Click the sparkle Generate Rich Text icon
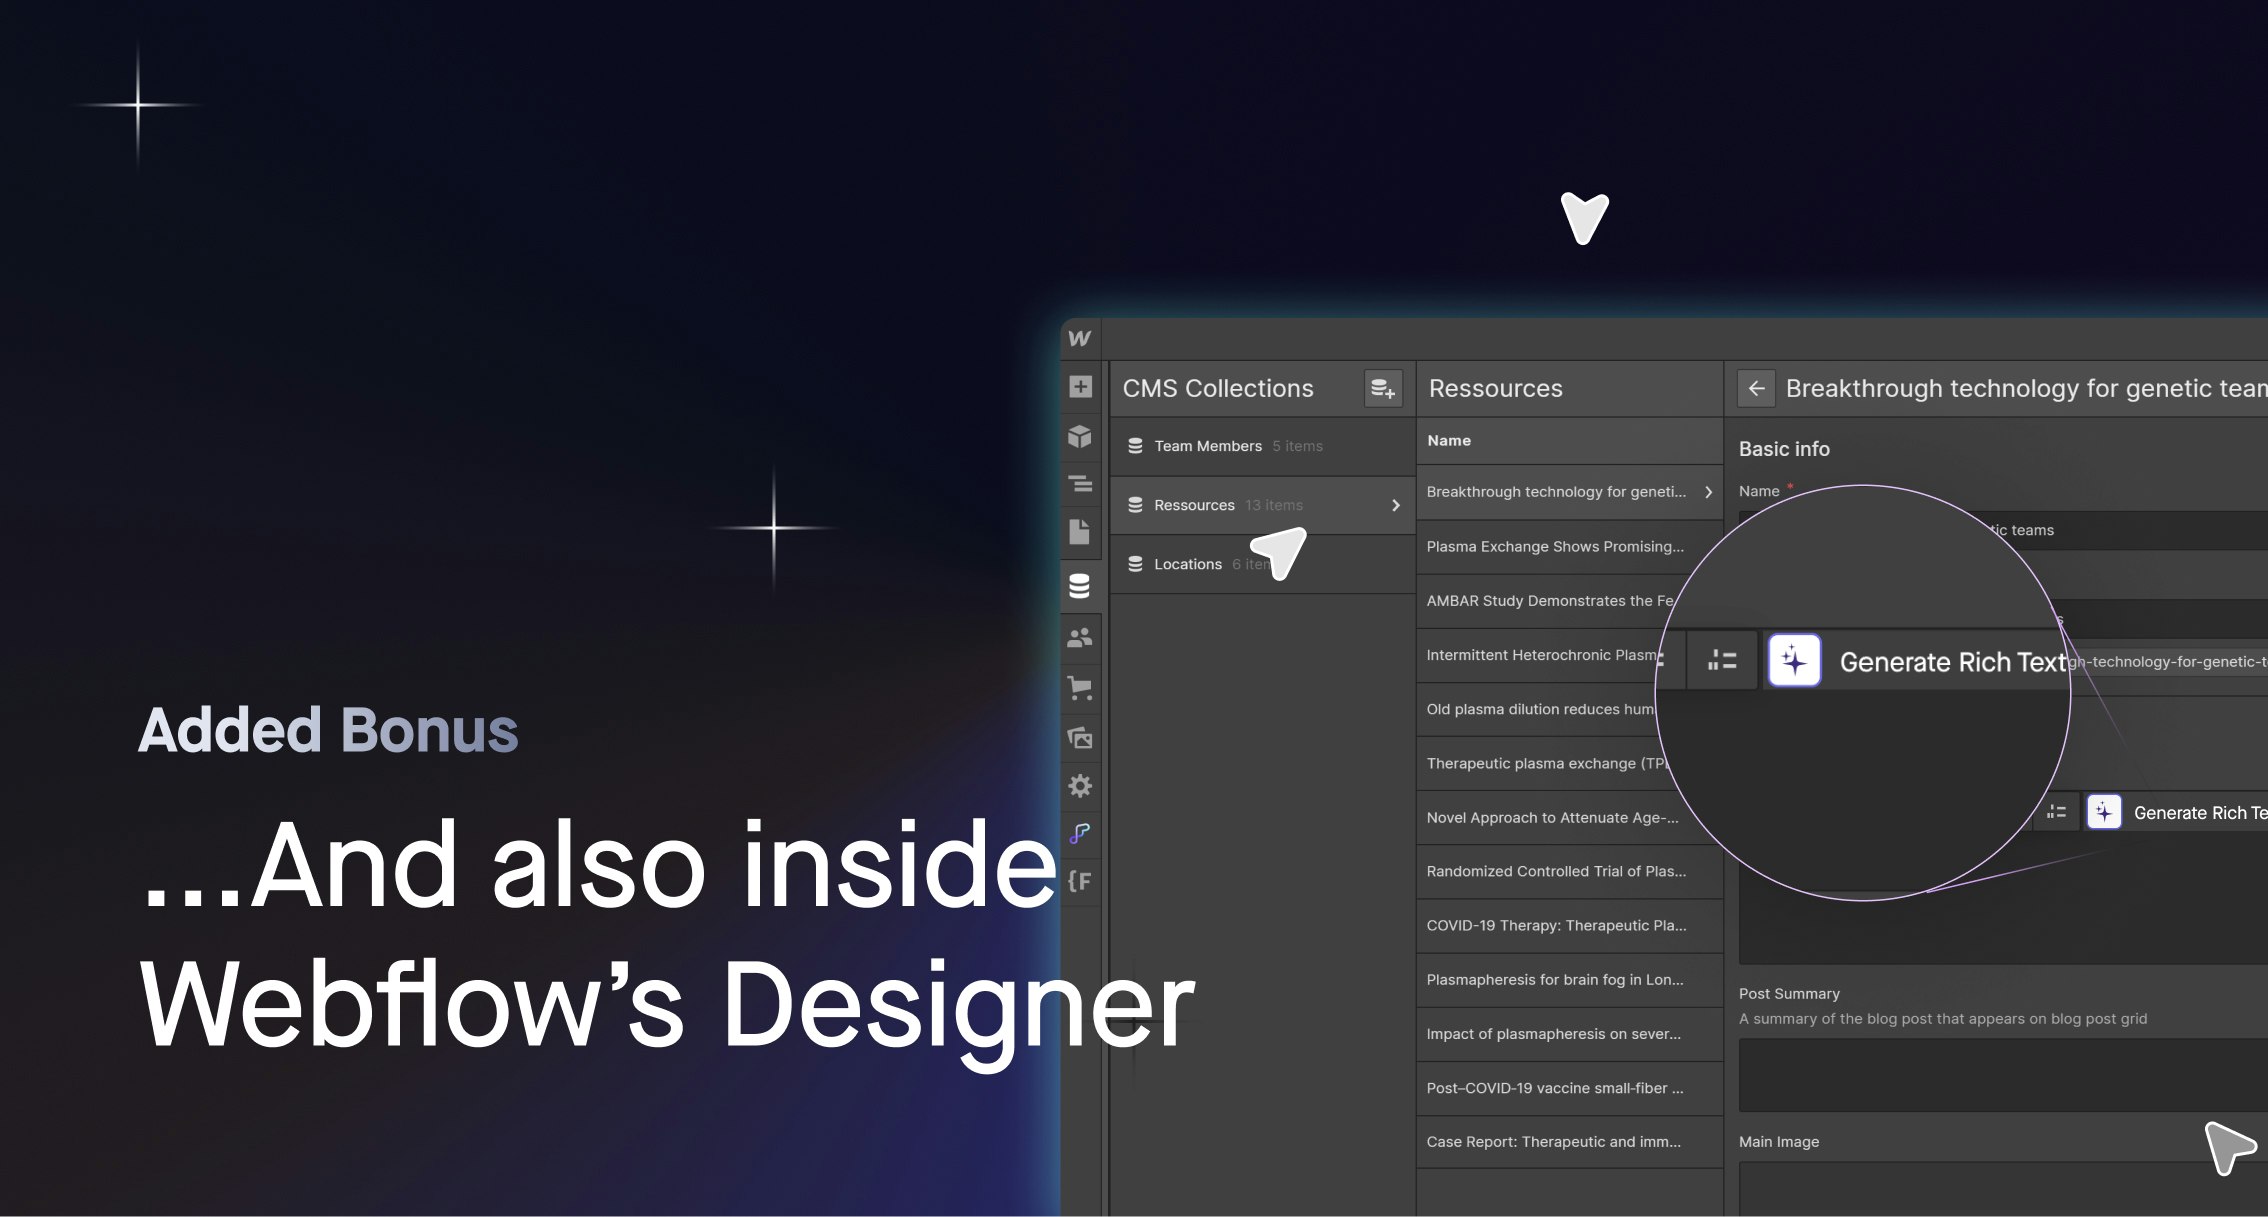 click(x=1794, y=661)
